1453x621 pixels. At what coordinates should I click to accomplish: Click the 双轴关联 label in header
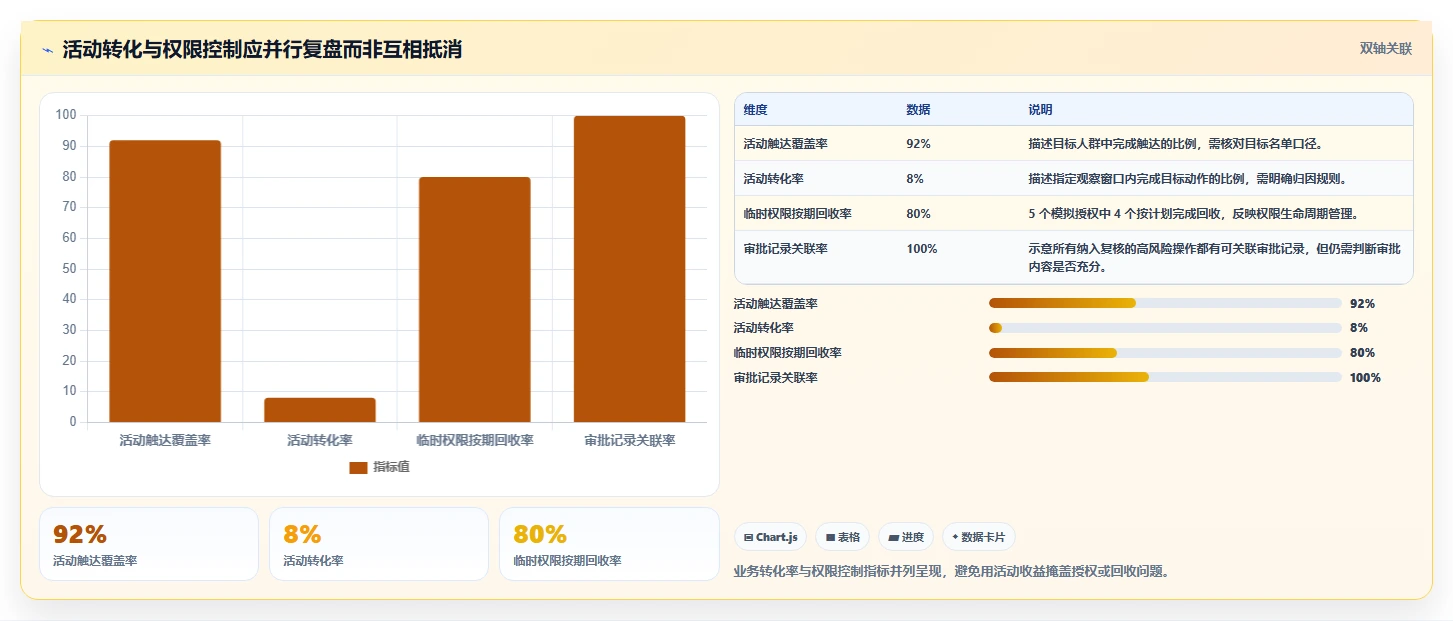(x=1385, y=49)
